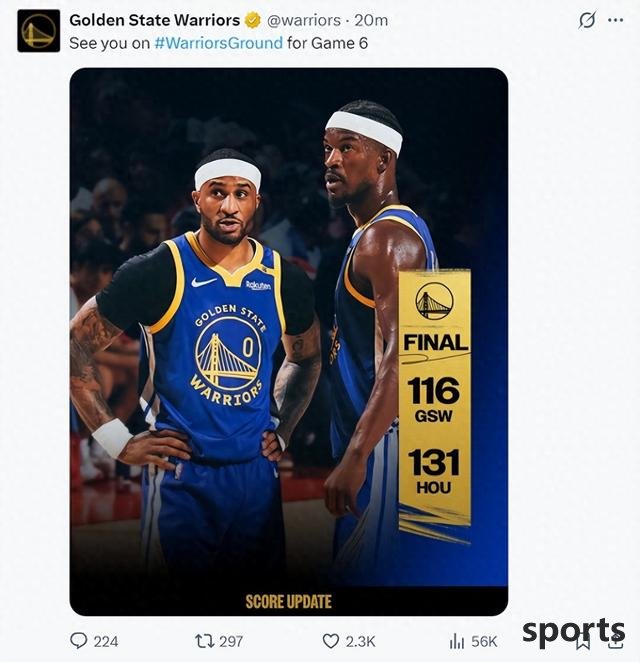Image resolution: width=640 pixels, height=662 pixels.
Task: Like the post with the heart icon
Action: [331, 641]
